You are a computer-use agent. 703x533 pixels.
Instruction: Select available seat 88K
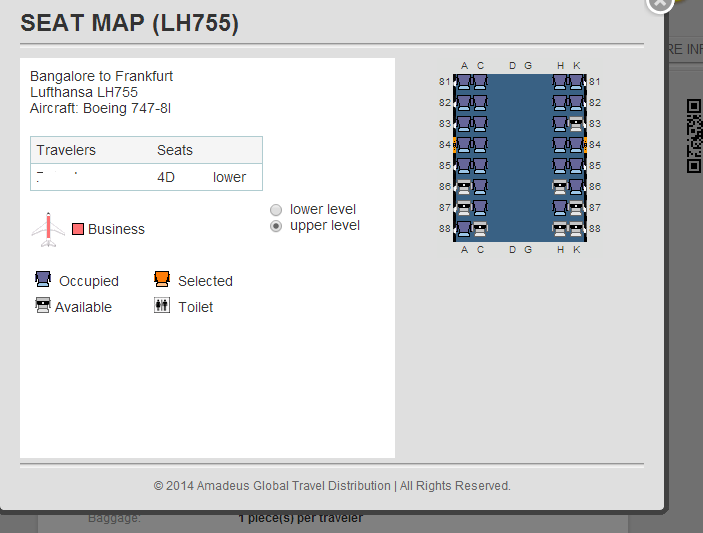point(576,229)
